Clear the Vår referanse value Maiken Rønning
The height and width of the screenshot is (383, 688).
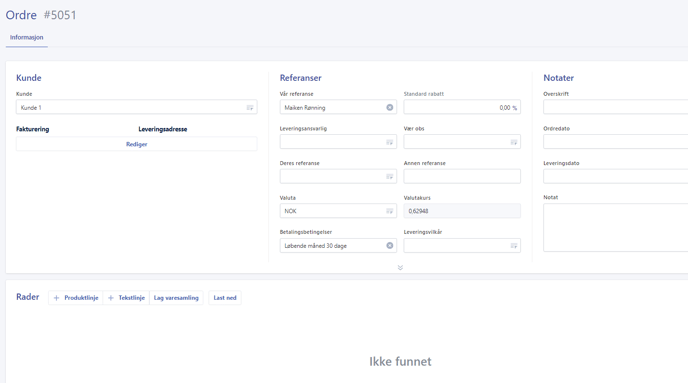[x=390, y=107]
